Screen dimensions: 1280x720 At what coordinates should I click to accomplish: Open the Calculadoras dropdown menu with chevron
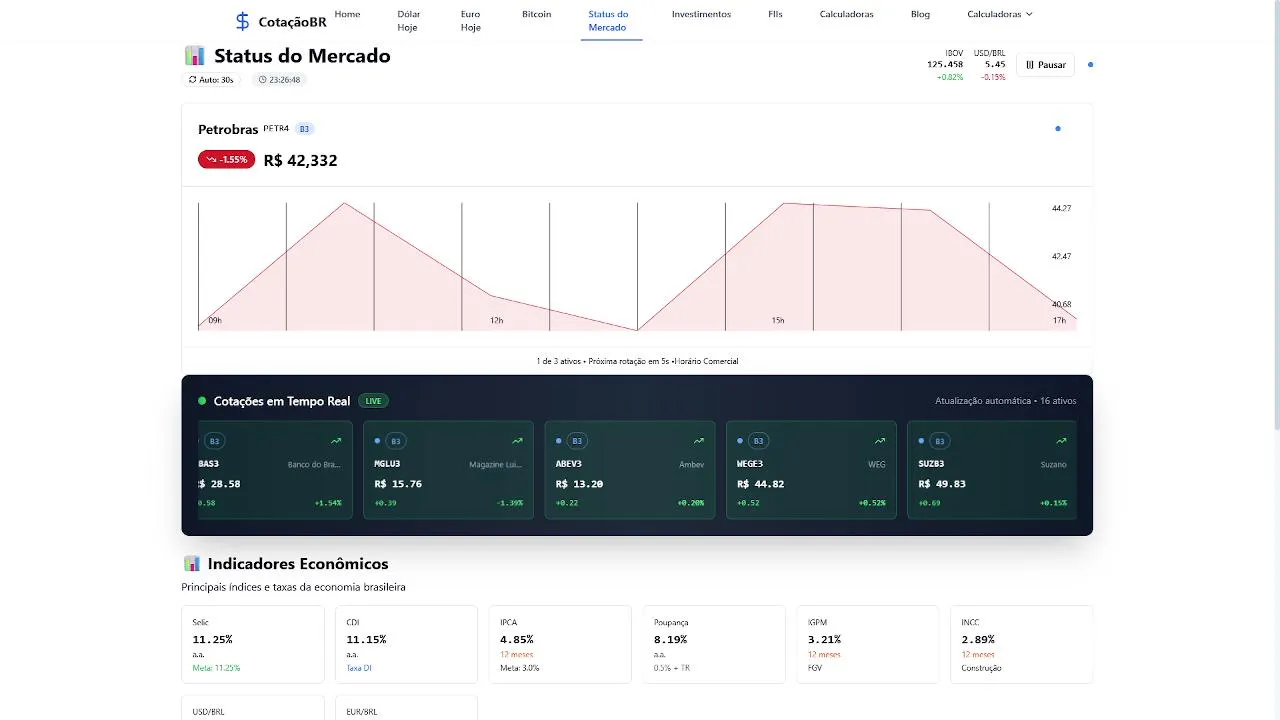(1000, 14)
